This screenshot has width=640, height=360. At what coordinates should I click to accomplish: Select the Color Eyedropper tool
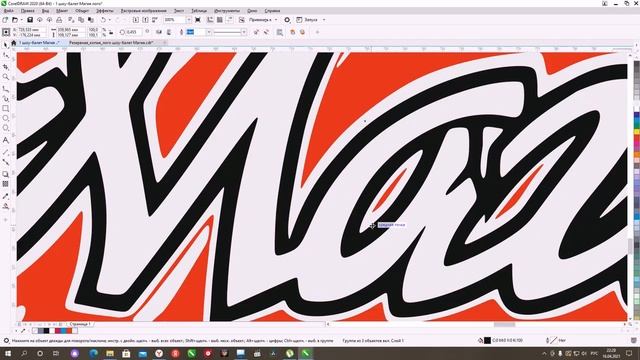pos(5,196)
